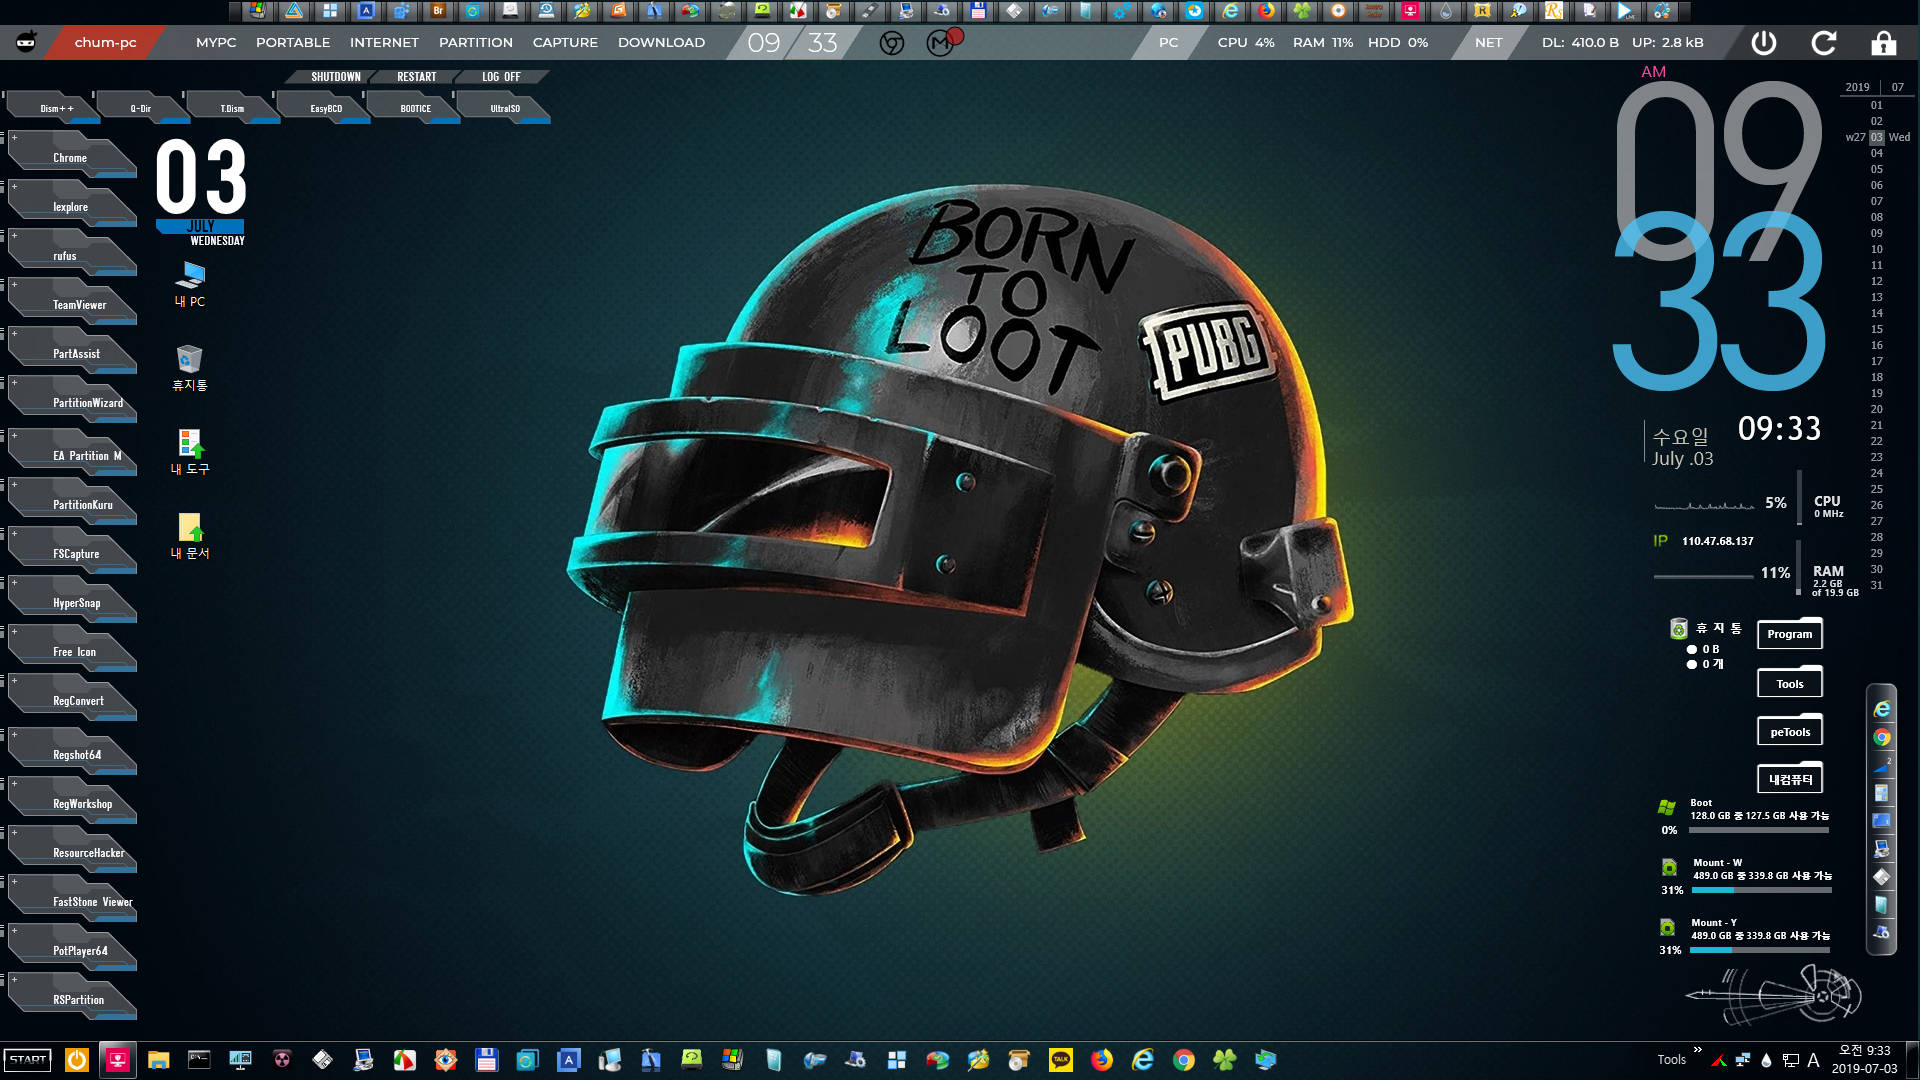This screenshot has width=1920, height=1080.
Task: Click the padlock lock icon in top bar
Action: [x=1884, y=43]
